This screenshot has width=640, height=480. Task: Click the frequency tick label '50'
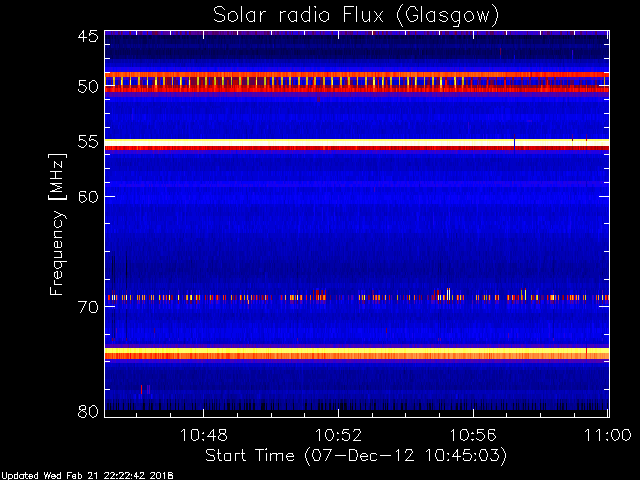(x=88, y=86)
